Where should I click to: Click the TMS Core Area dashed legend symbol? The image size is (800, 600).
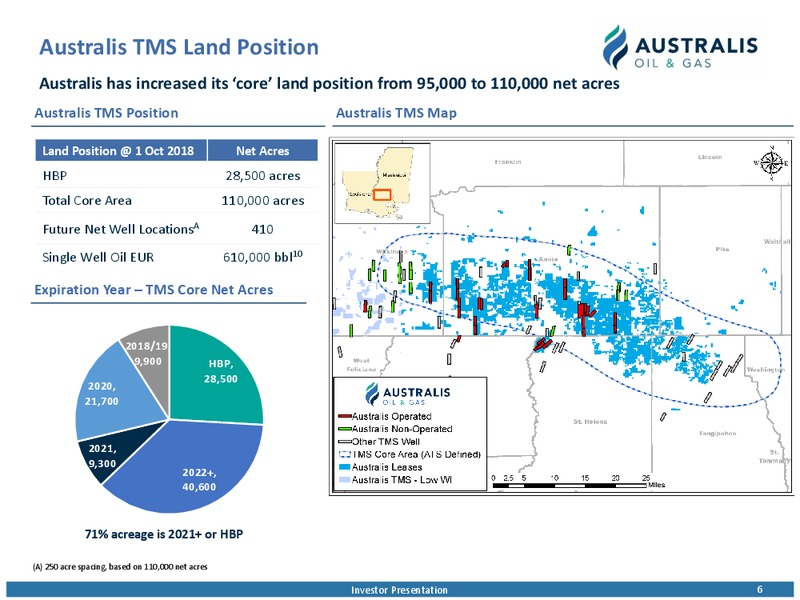tap(345, 454)
